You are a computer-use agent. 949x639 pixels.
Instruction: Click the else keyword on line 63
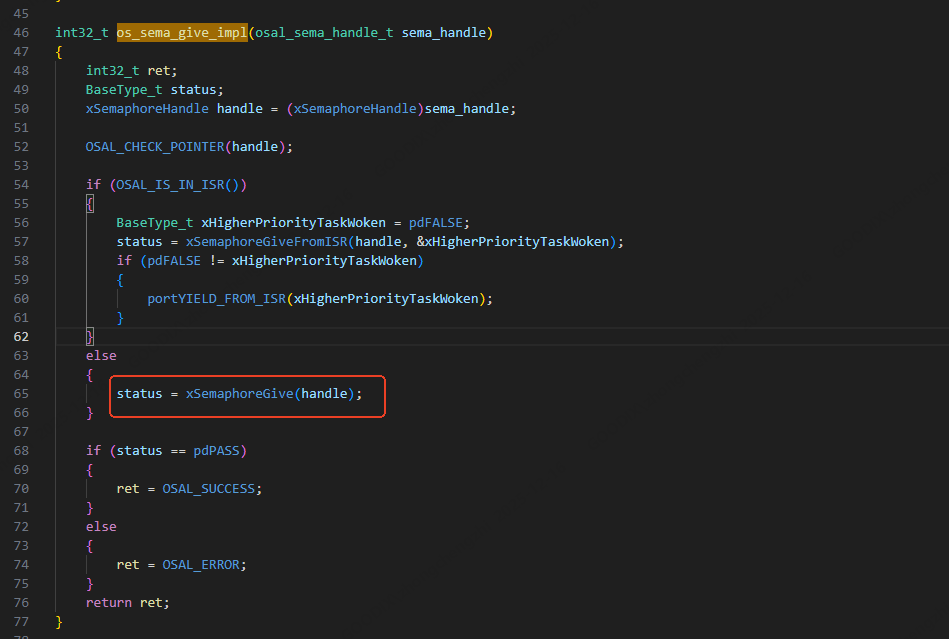pyautogui.click(x=101, y=356)
